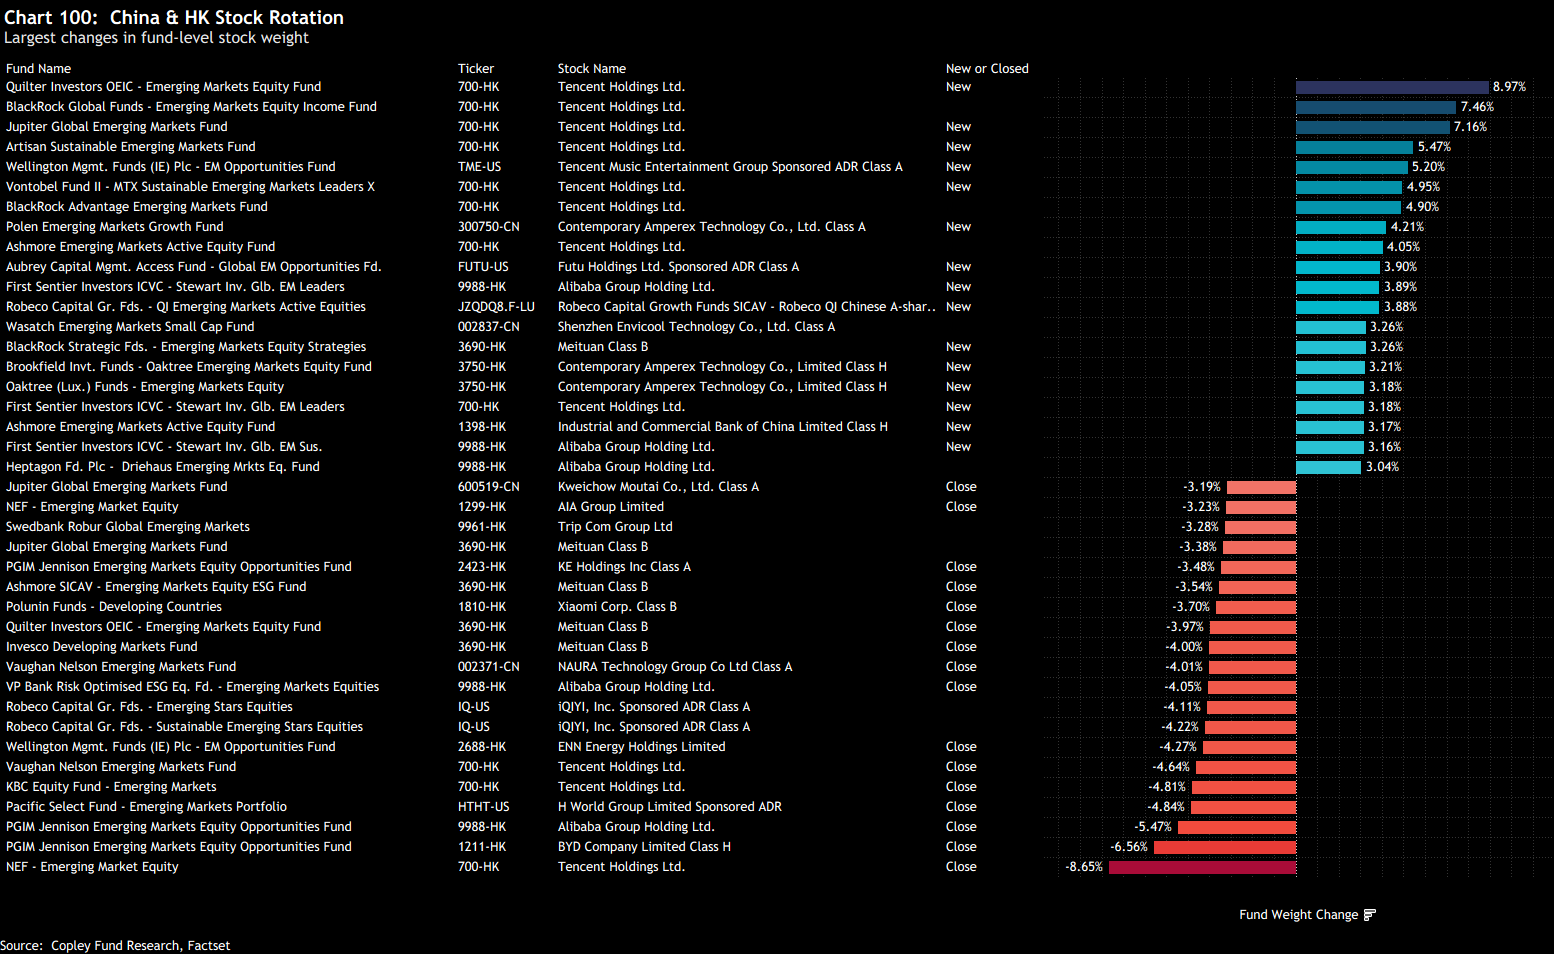Select the Polunin Funds - Developing Countries row
The height and width of the screenshot is (954, 1554).
click(x=114, y=607)
